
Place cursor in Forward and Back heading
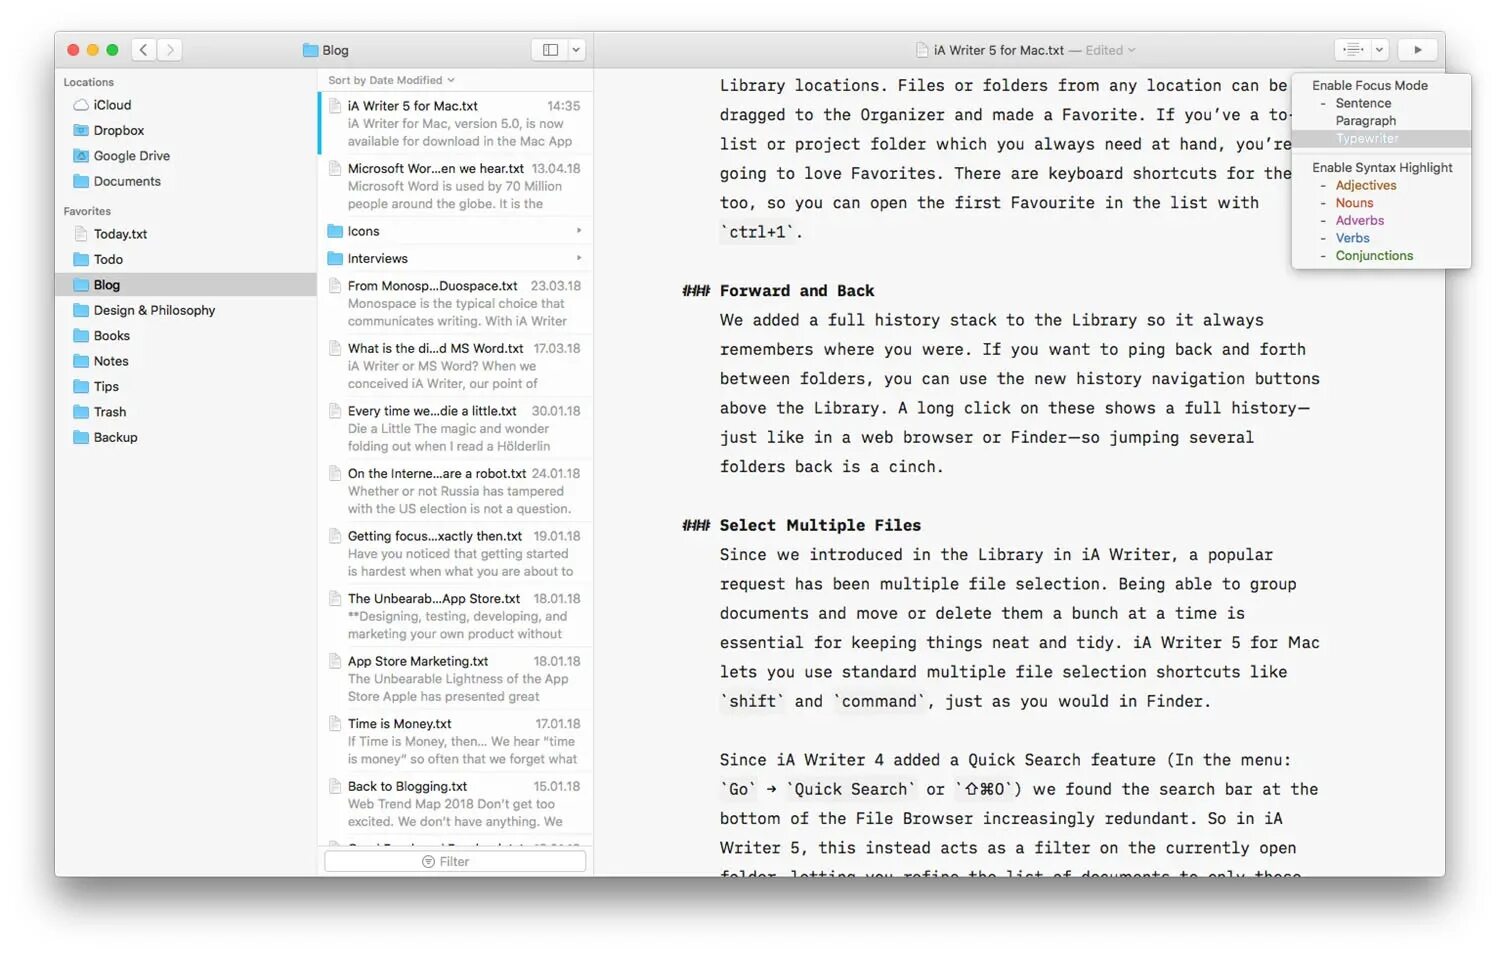click(797, 291)
